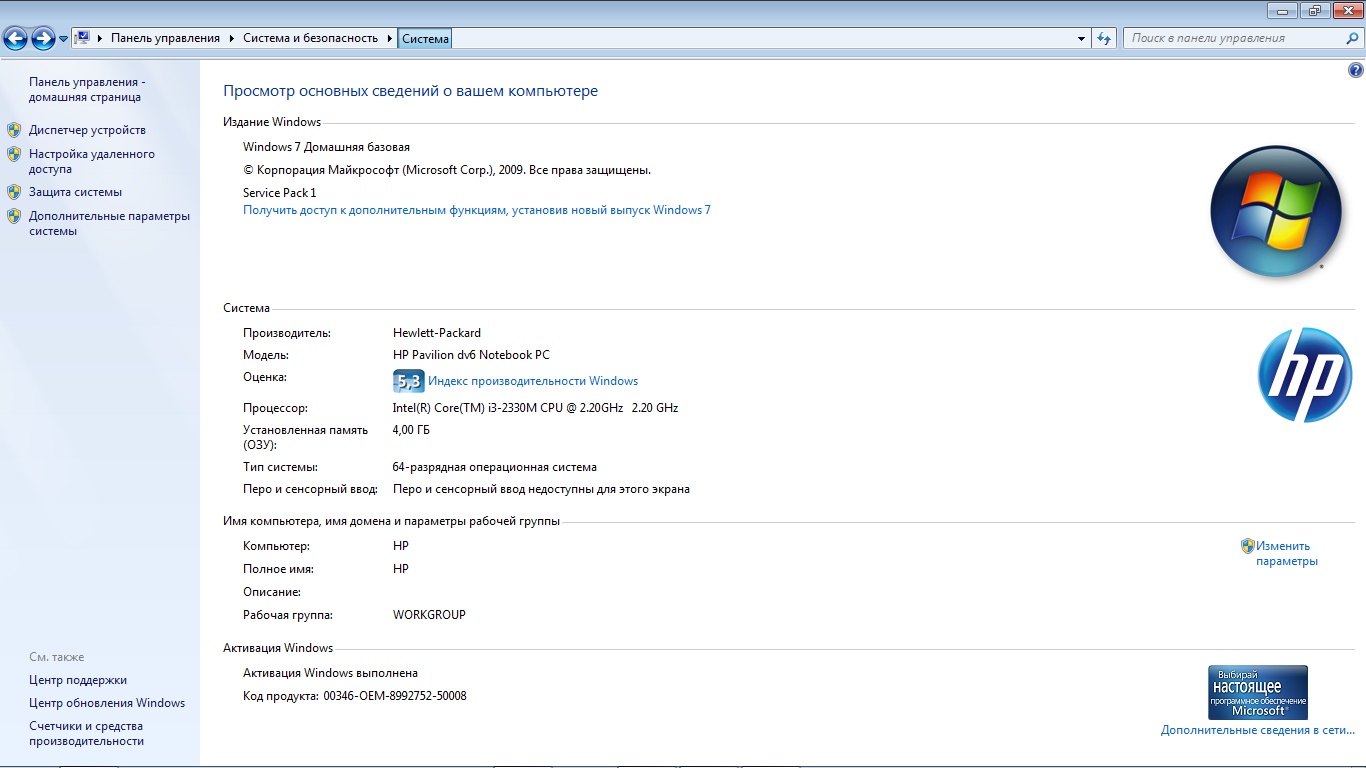Click the "HP" value in the "Компьютер" row

tap(401, 546)
